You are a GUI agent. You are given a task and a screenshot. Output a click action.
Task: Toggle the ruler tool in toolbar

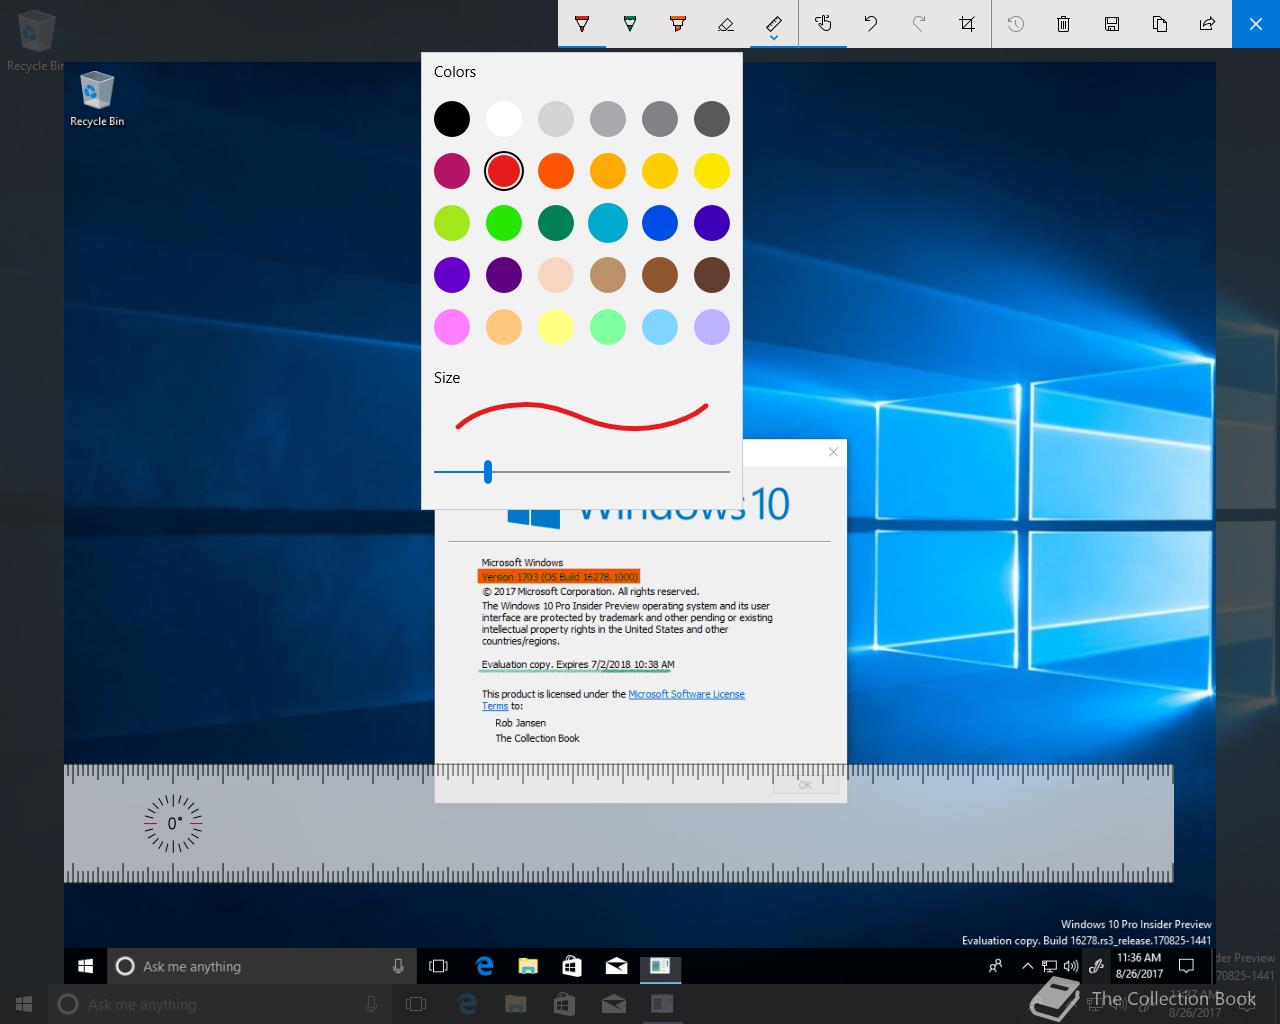(774, 22)
